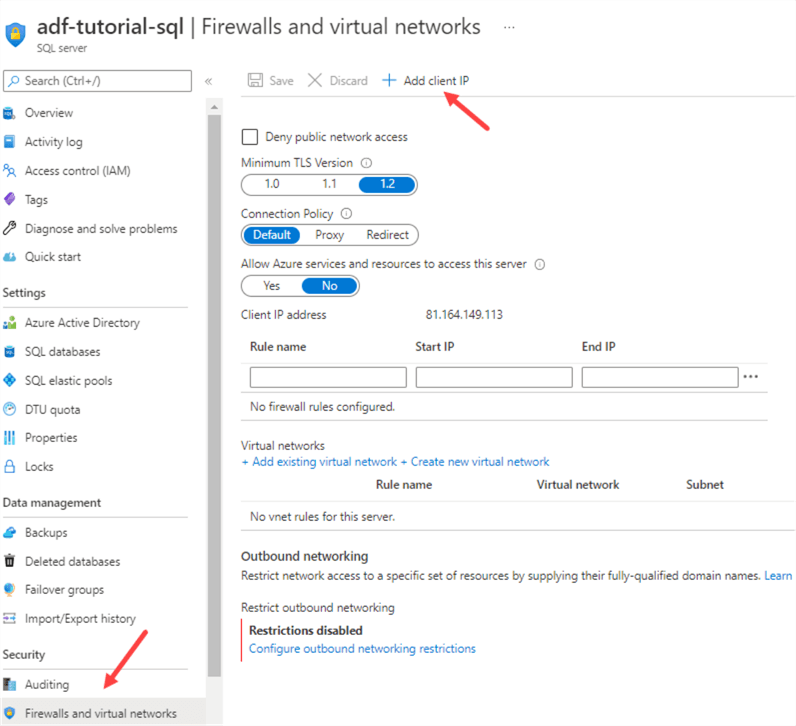Click the Discard button label
Screen dimensions: 796x726
tap(348, 81)
